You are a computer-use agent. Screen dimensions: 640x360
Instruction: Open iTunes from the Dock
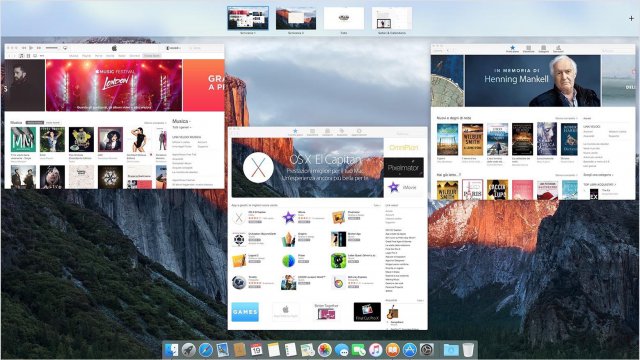[376, 350]
